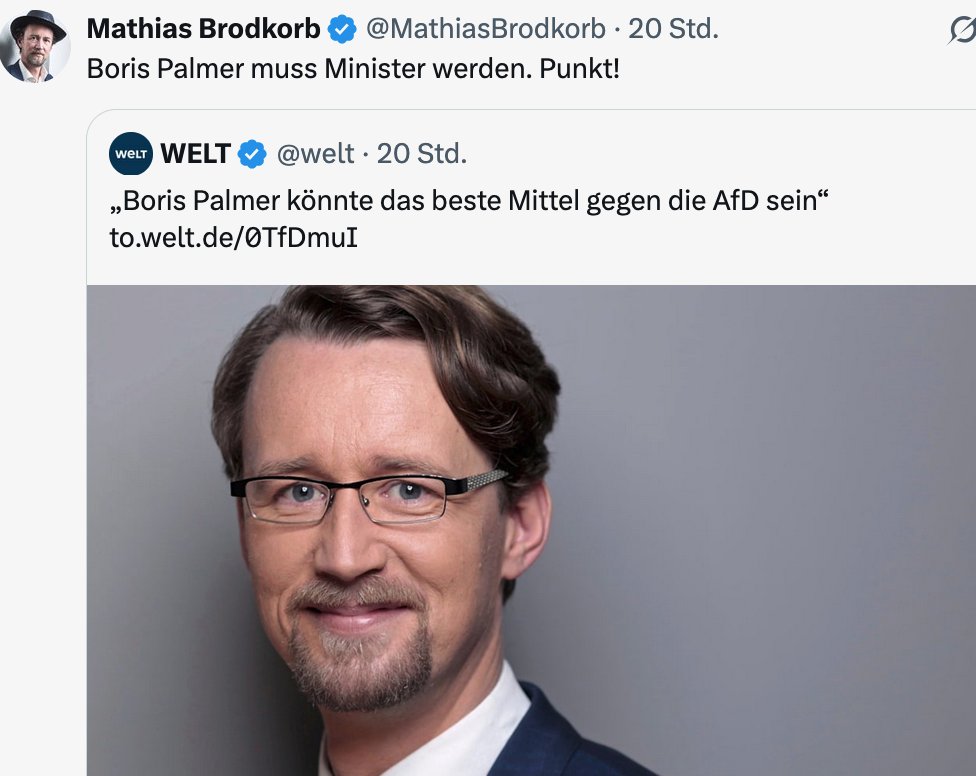Viewport: 976px width, 776px height.
Task: Click WELT's blue verified checkmark
Action: [x=252, y=154]
